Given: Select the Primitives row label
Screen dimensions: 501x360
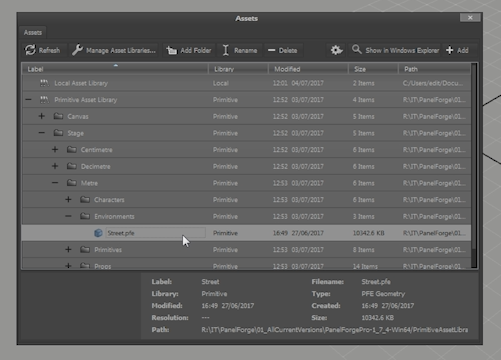Looking at the screenshot, I should coord(108,250).
